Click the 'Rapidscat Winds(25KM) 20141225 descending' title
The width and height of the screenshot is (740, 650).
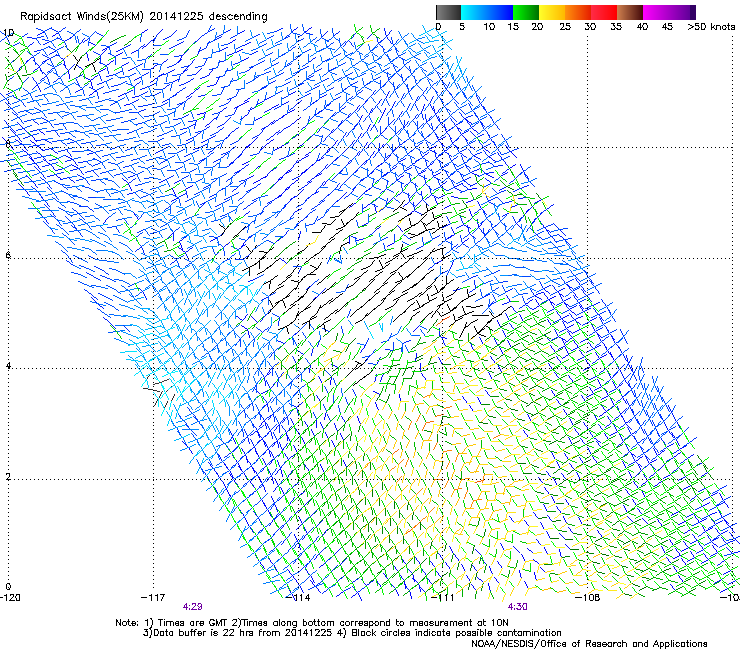tap(143, 17)
